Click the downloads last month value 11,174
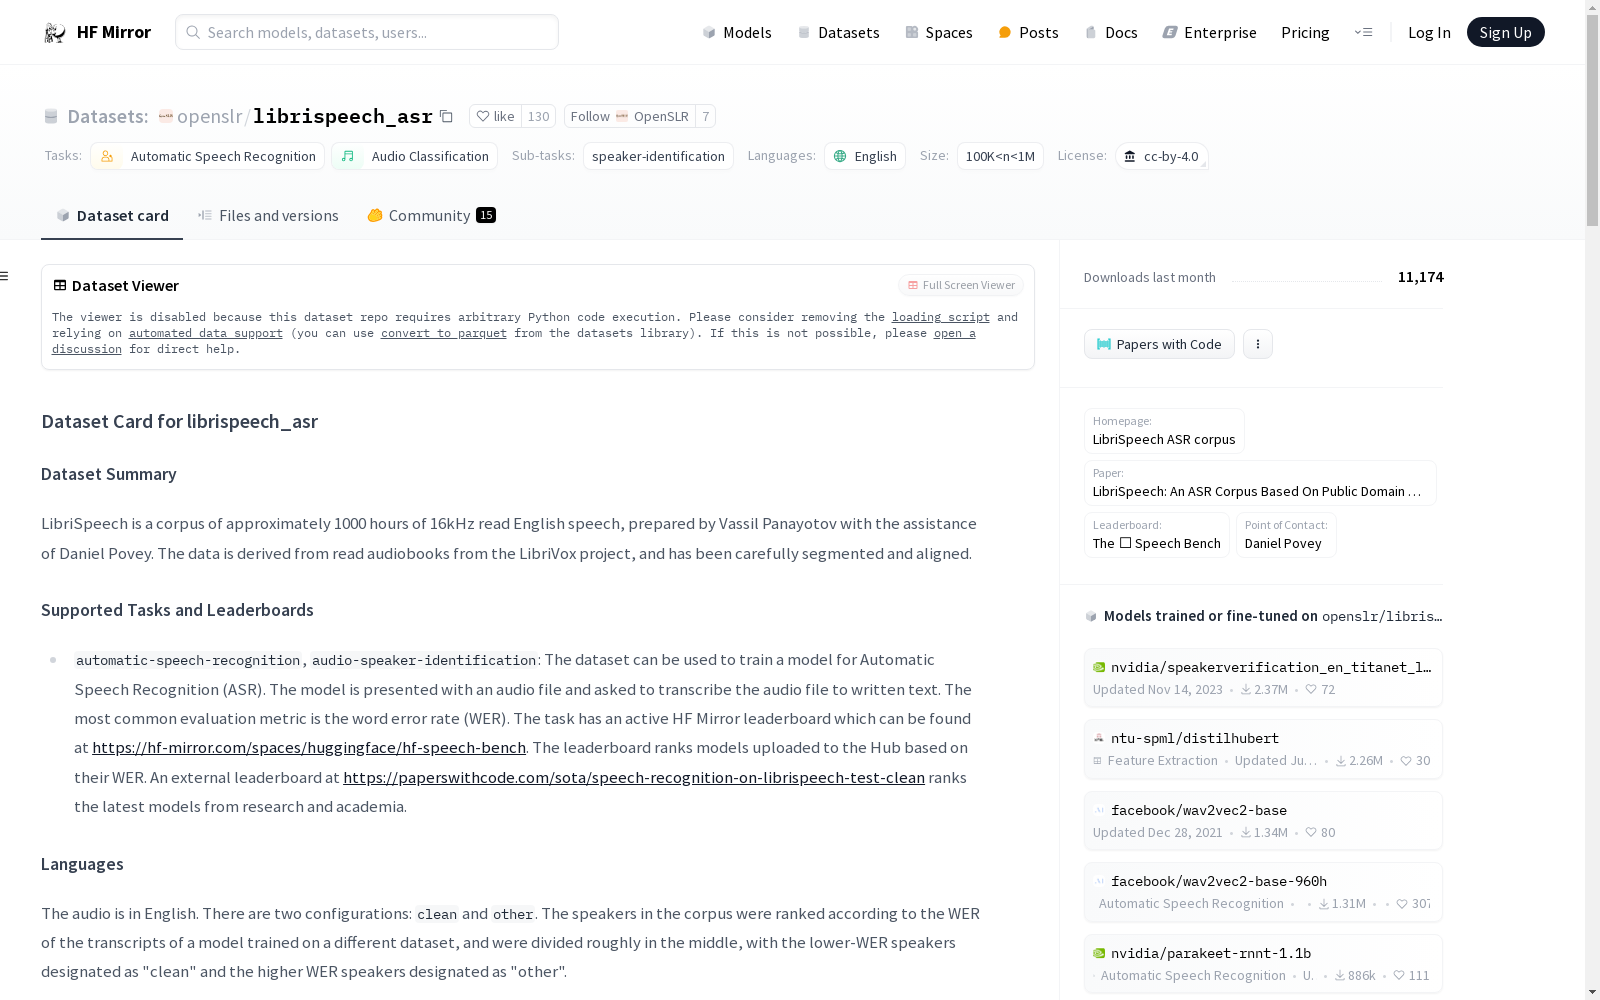Image resolution: width=1600 pixels, height=1000 pixels. (x=1420, y=277)
